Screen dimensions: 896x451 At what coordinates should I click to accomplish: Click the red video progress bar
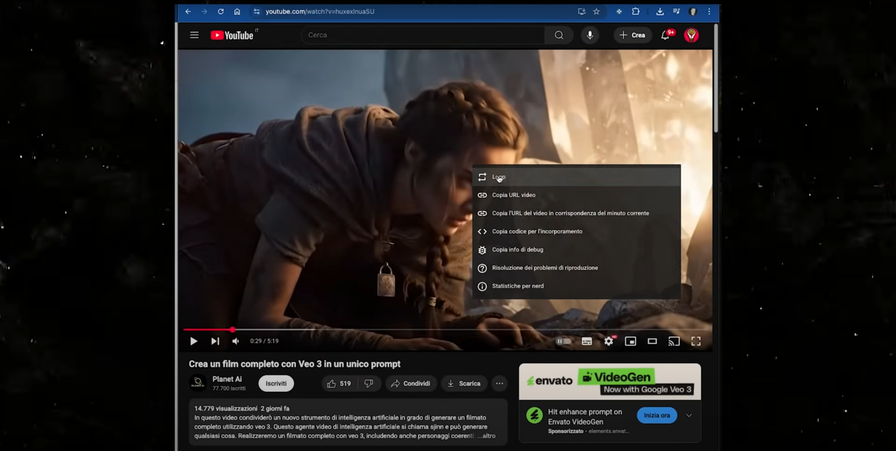208,329
